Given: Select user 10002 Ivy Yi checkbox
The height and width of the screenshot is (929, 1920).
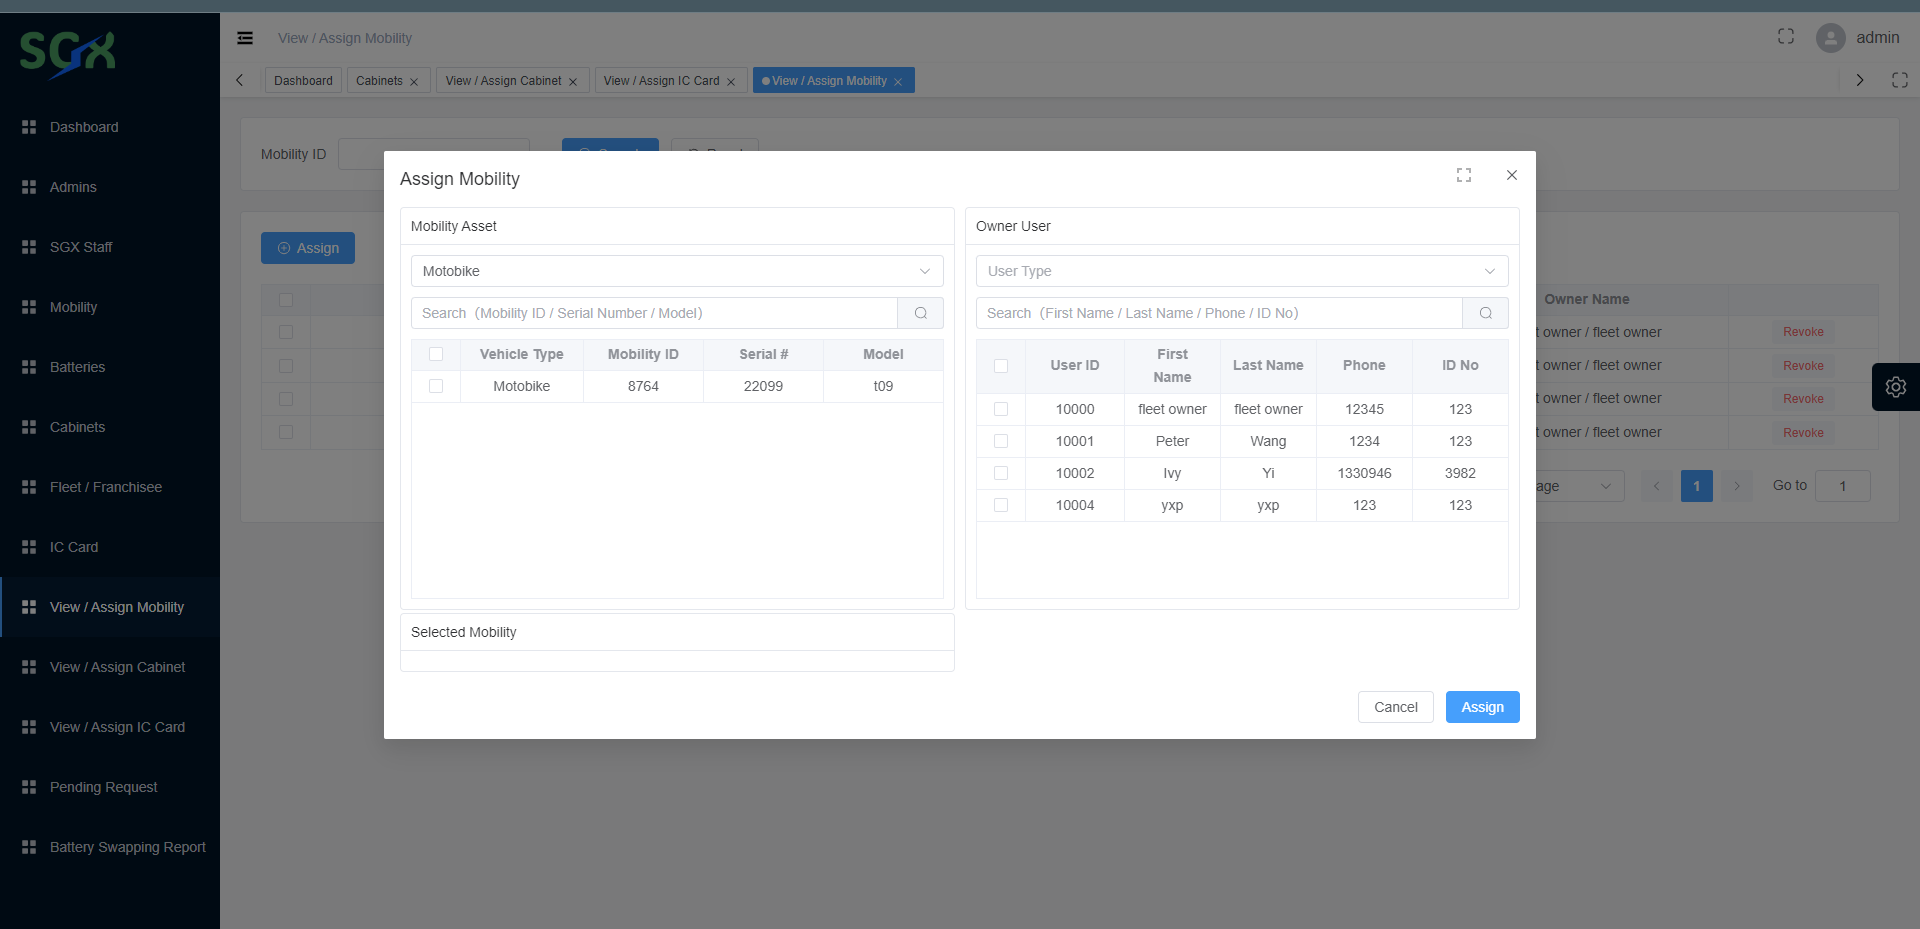Looking at the screenshot, I should [1001, 473].
